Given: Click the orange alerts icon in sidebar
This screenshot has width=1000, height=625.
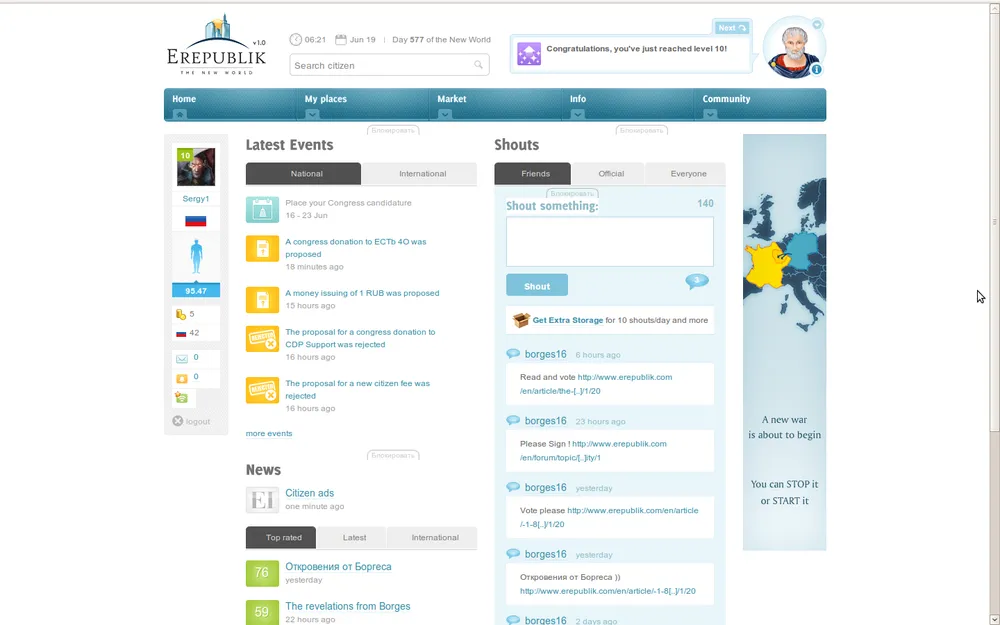Looking at the screenshot, I should (x=182, y=378).
